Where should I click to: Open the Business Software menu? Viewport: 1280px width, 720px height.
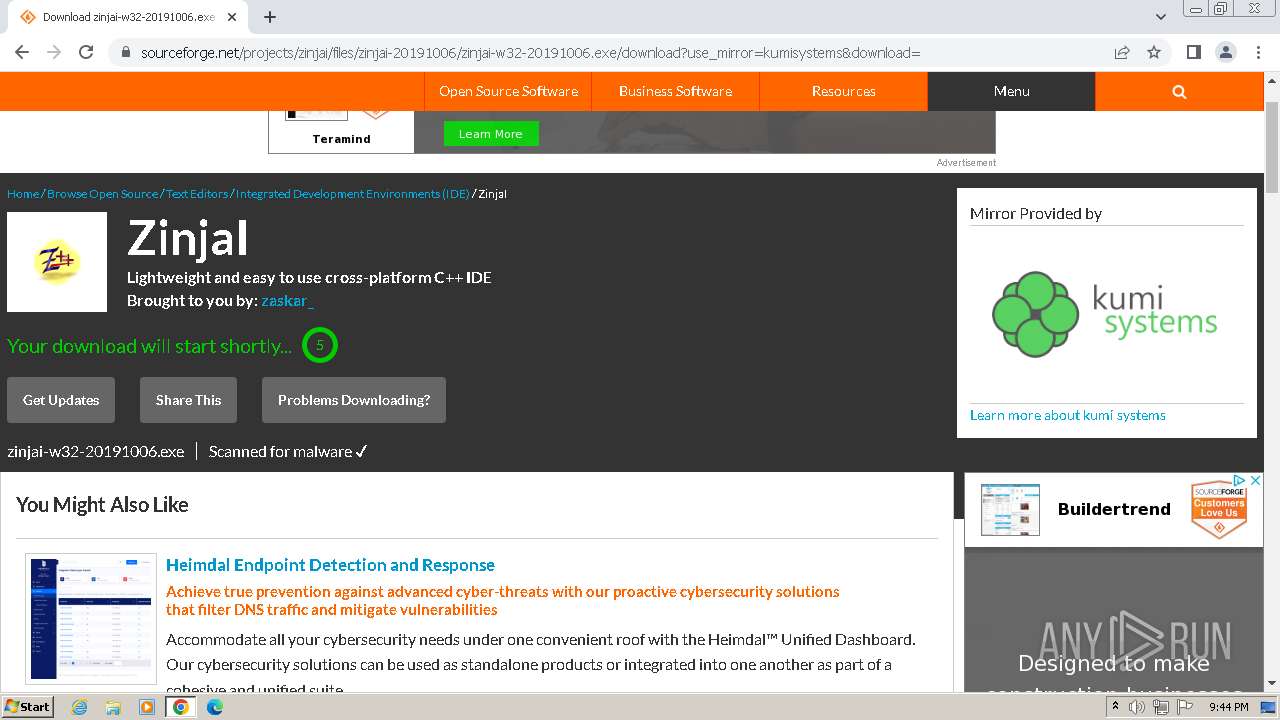675,91
